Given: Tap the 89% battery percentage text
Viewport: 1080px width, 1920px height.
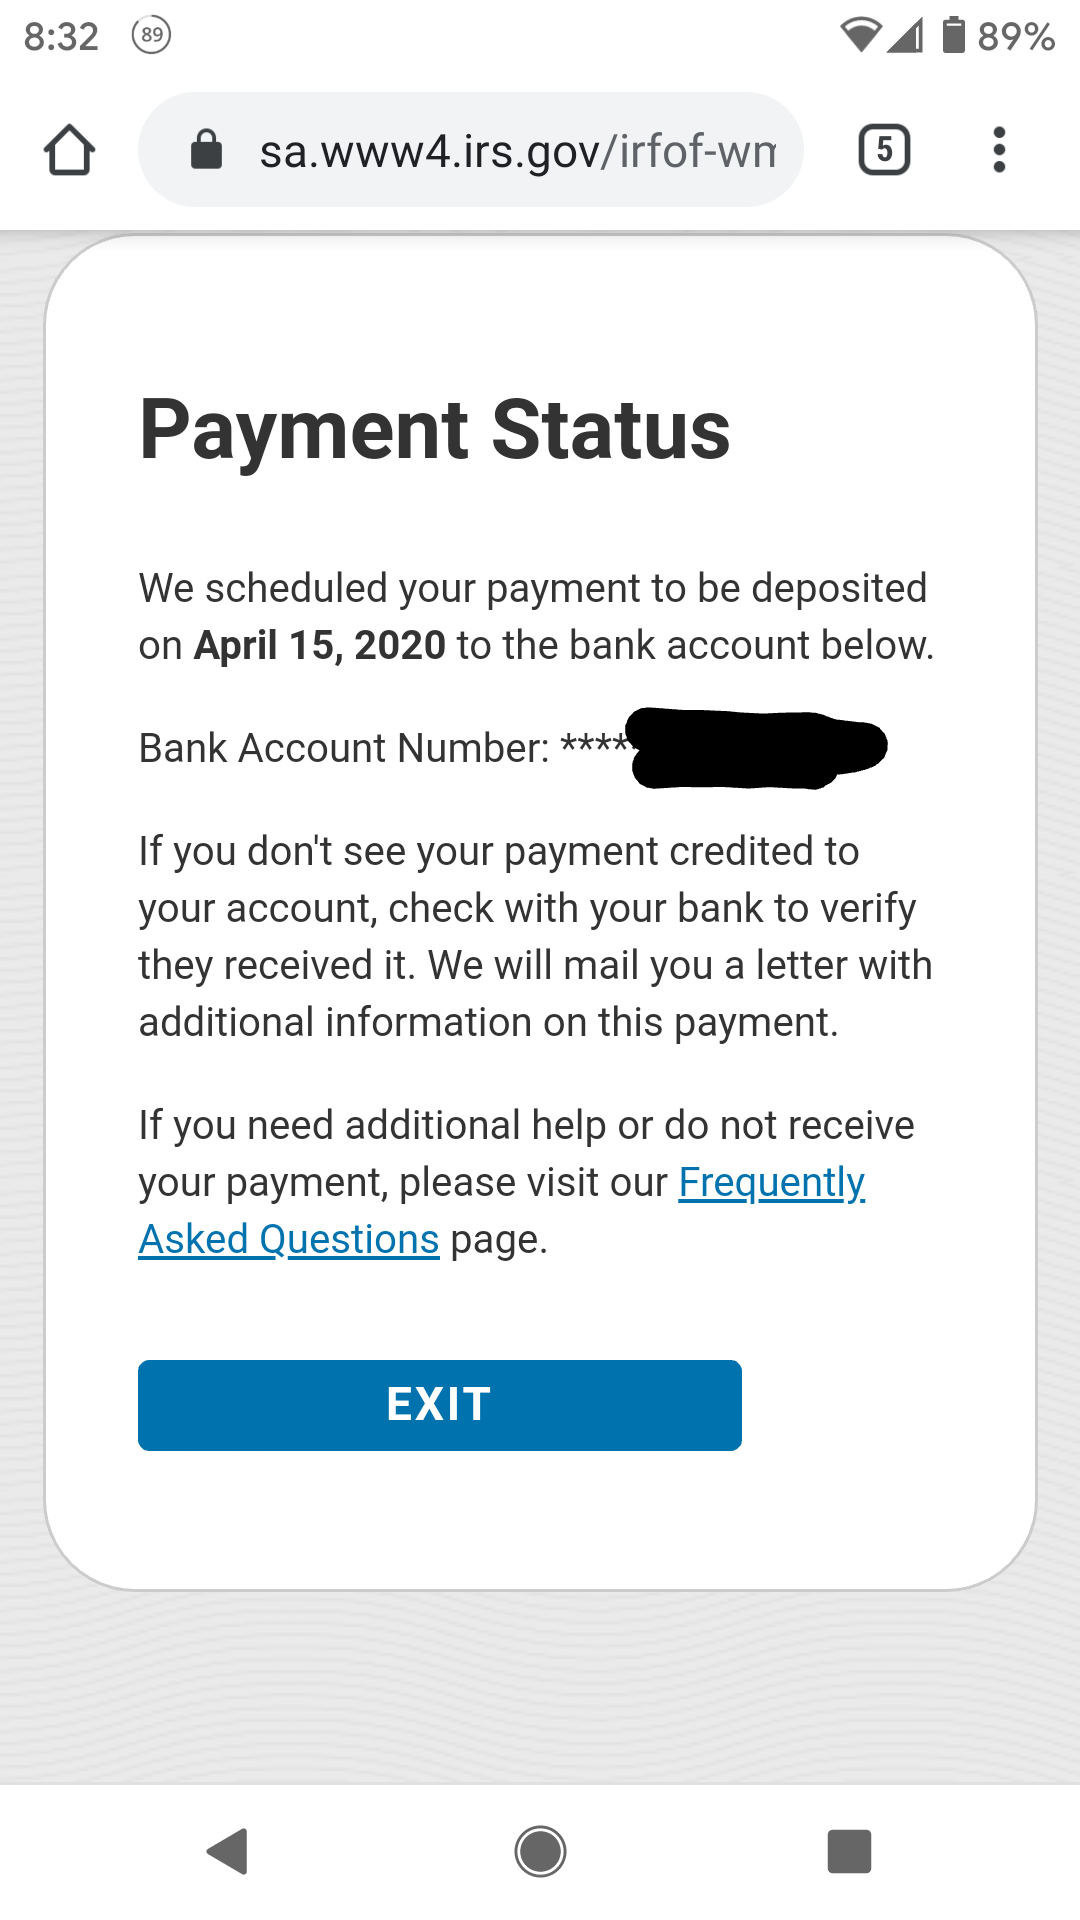Looking at the screenshot, I should (x=1016, y=37).
